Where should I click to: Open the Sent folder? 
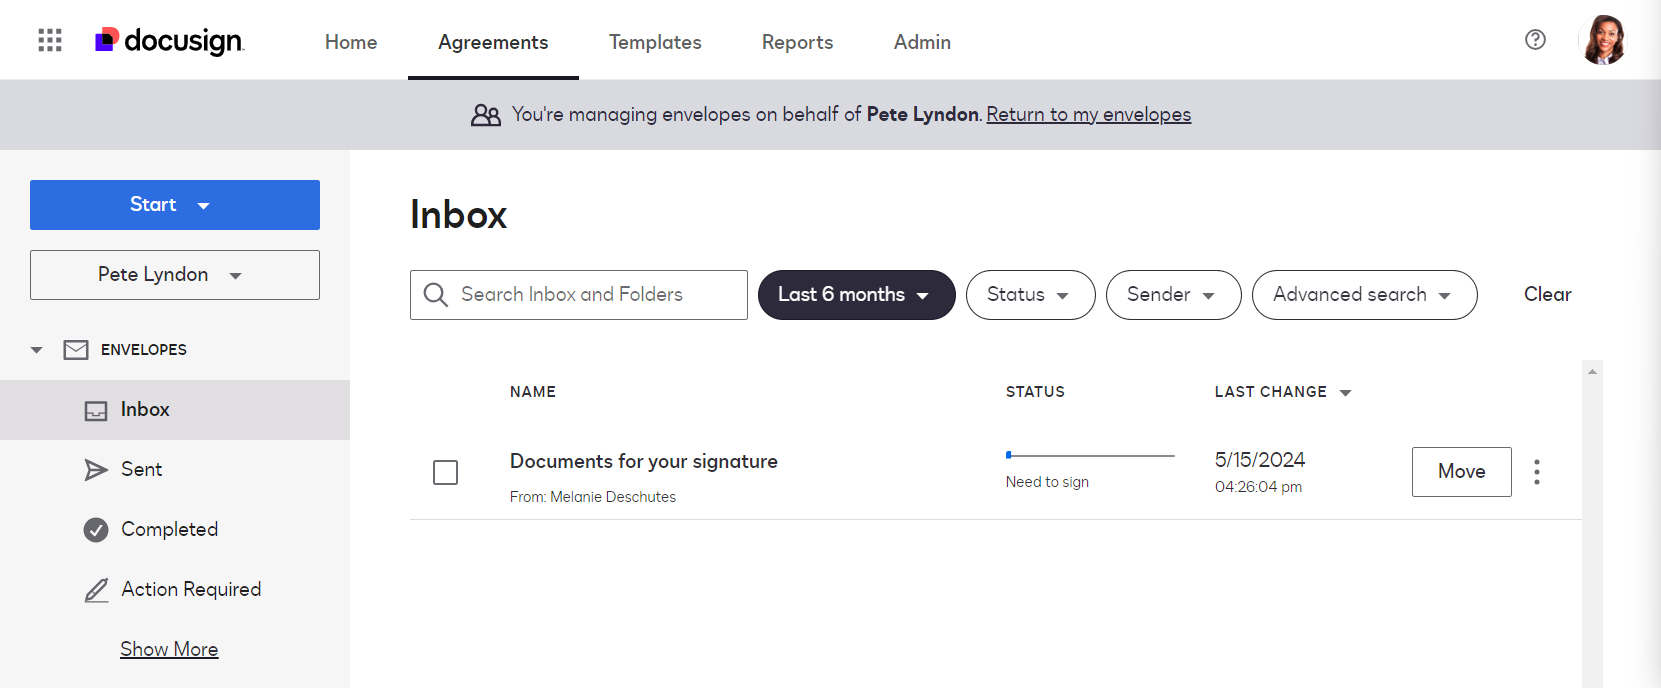(x=141, y=469)
